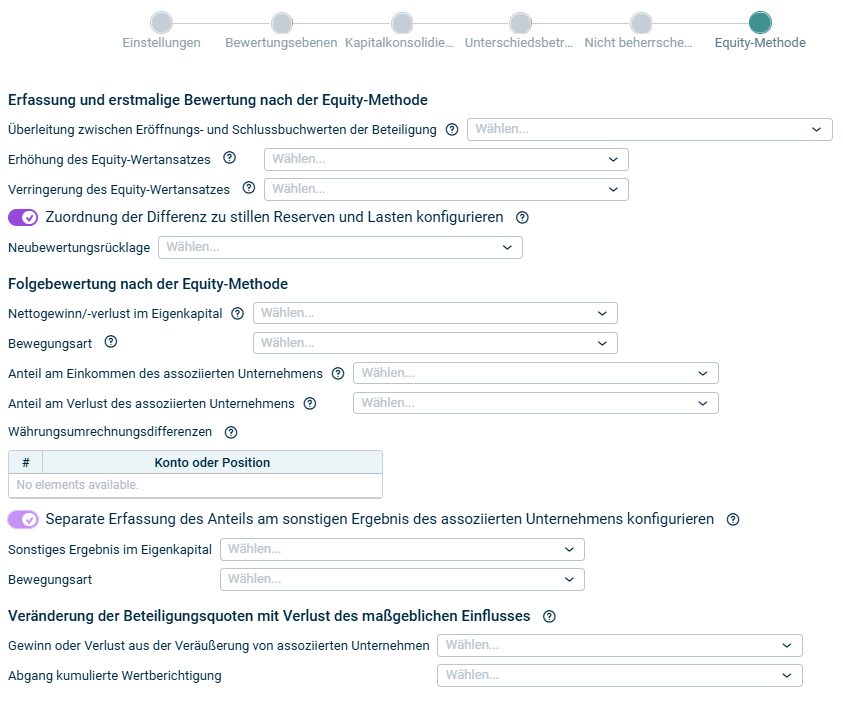Open help for Nettogewinn/-verlust im Eigenkapital
The width and height of the screenshot is (843, 713).
point(237,313)
